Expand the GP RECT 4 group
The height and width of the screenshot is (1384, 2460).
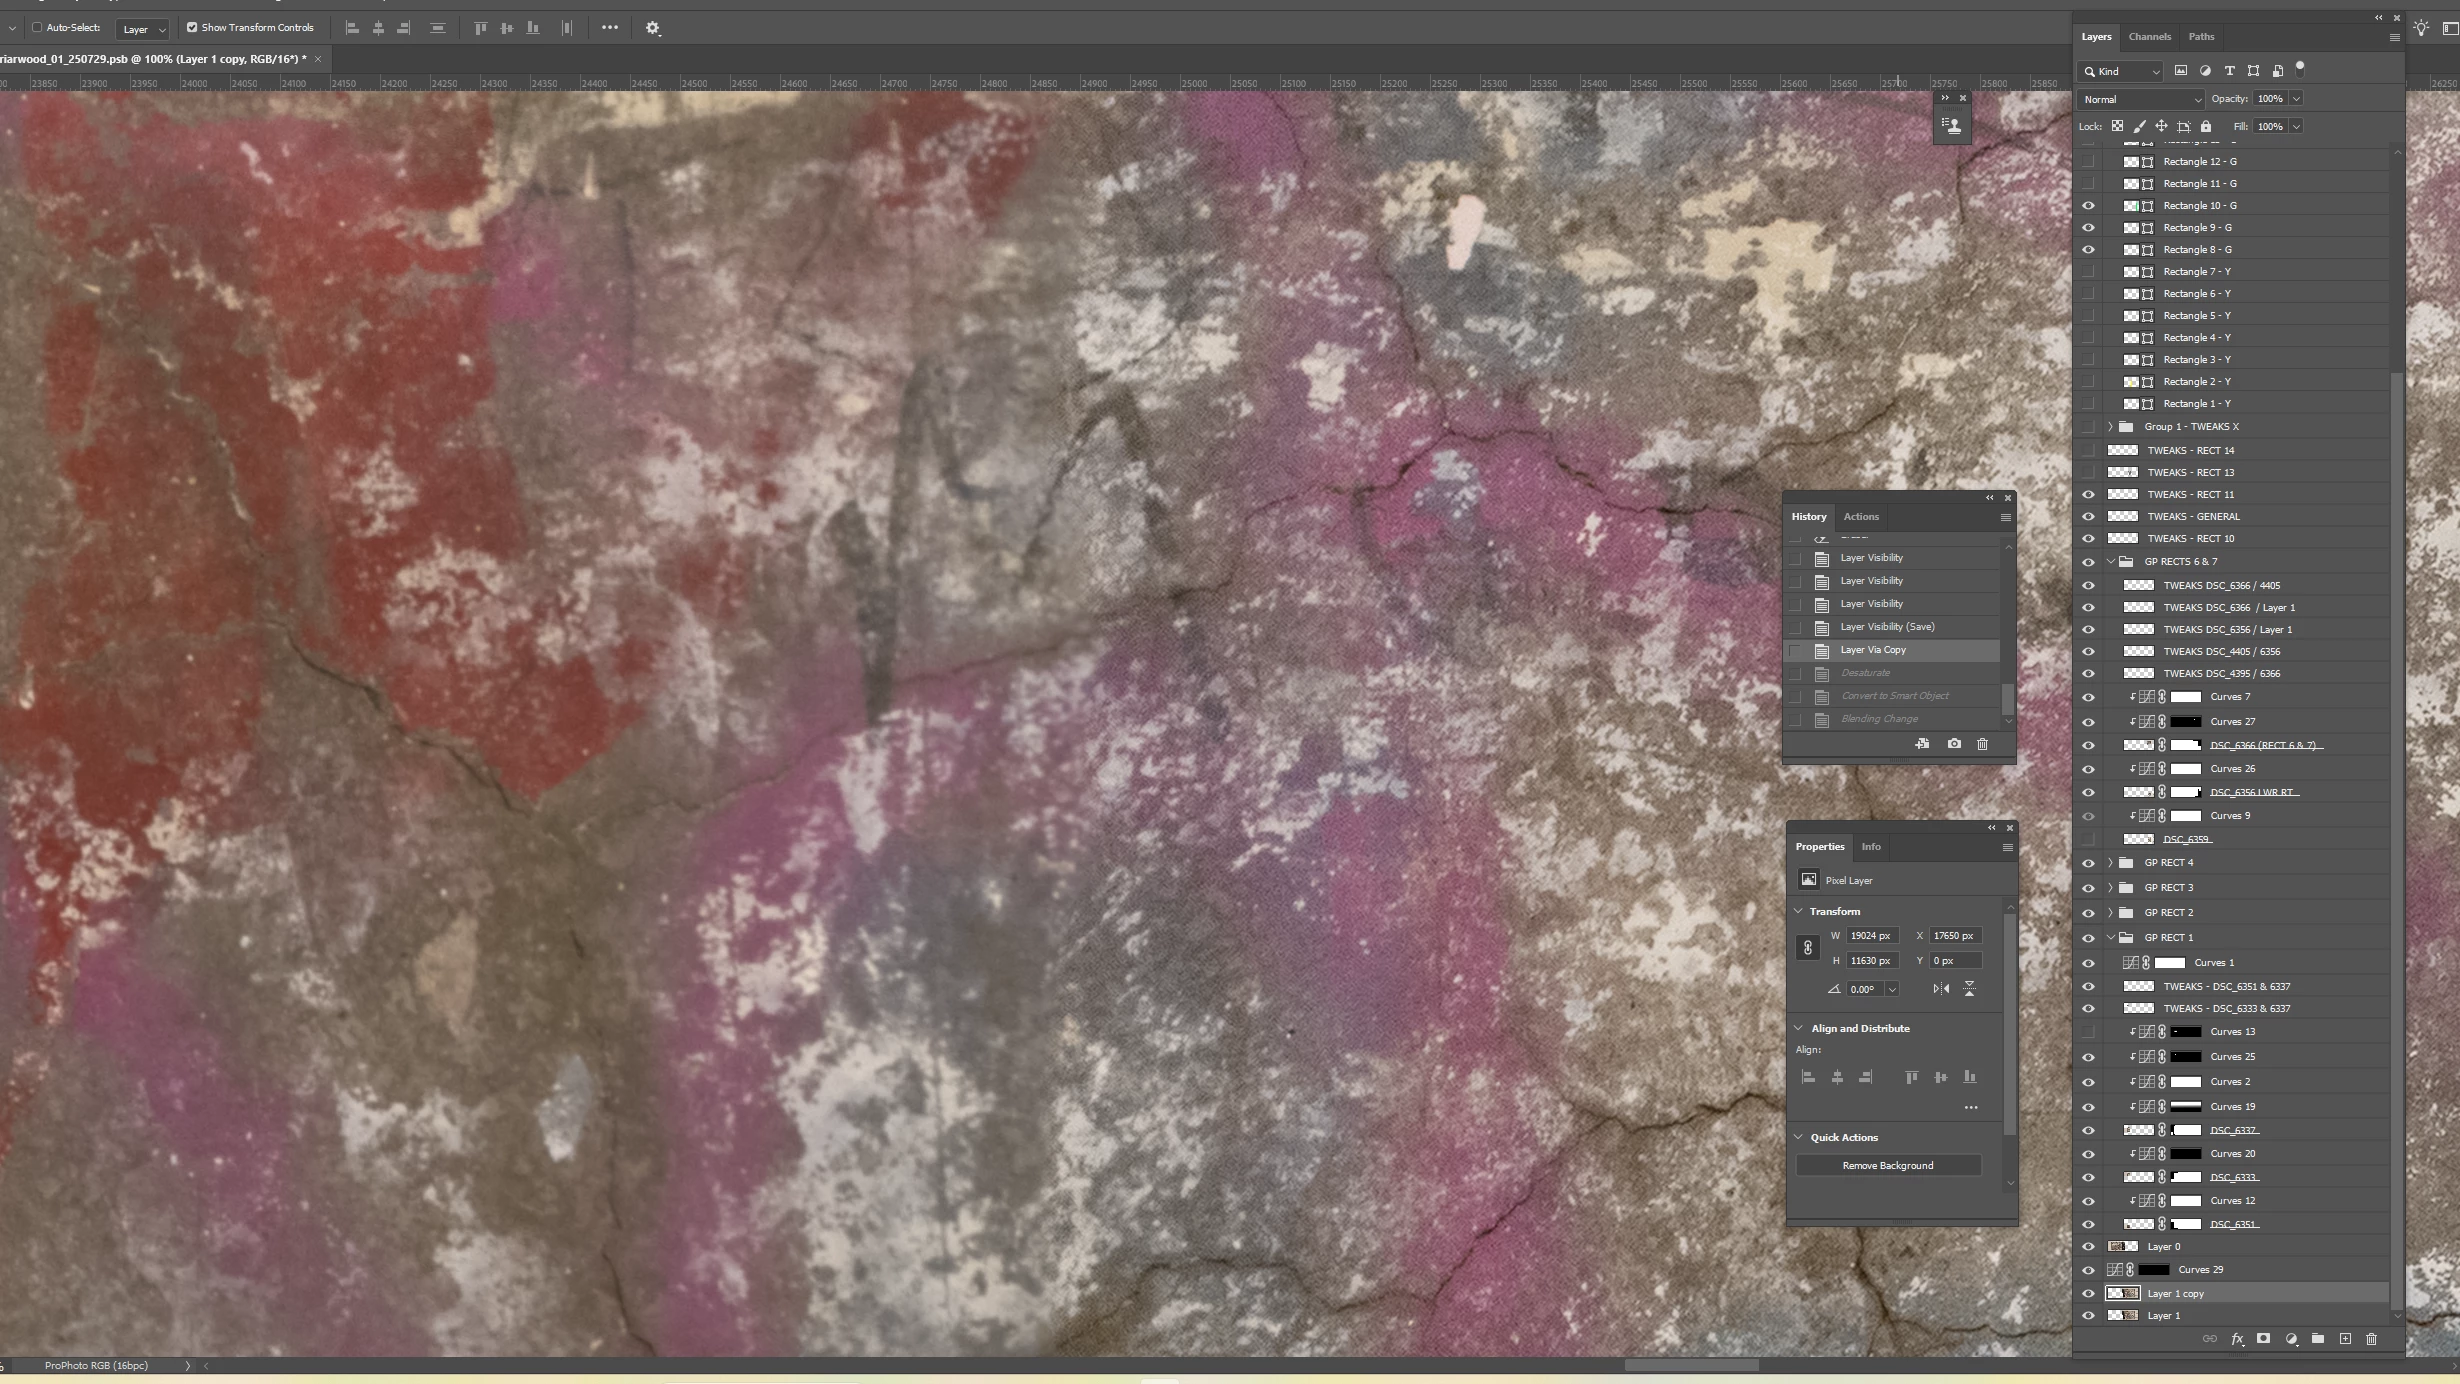2110,863
